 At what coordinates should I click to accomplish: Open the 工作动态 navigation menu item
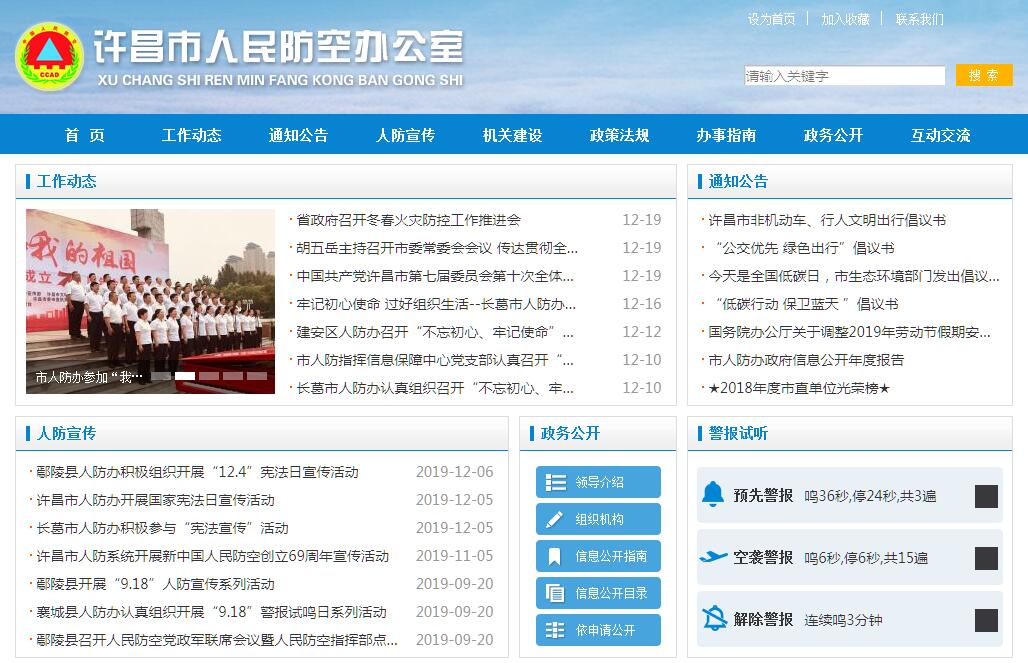(191, 135)
